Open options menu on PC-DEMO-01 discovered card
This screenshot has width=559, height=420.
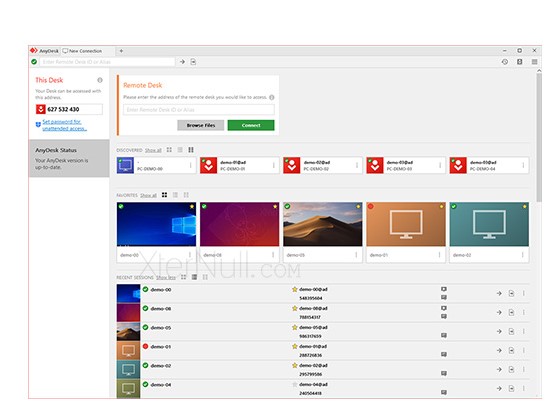273,165
